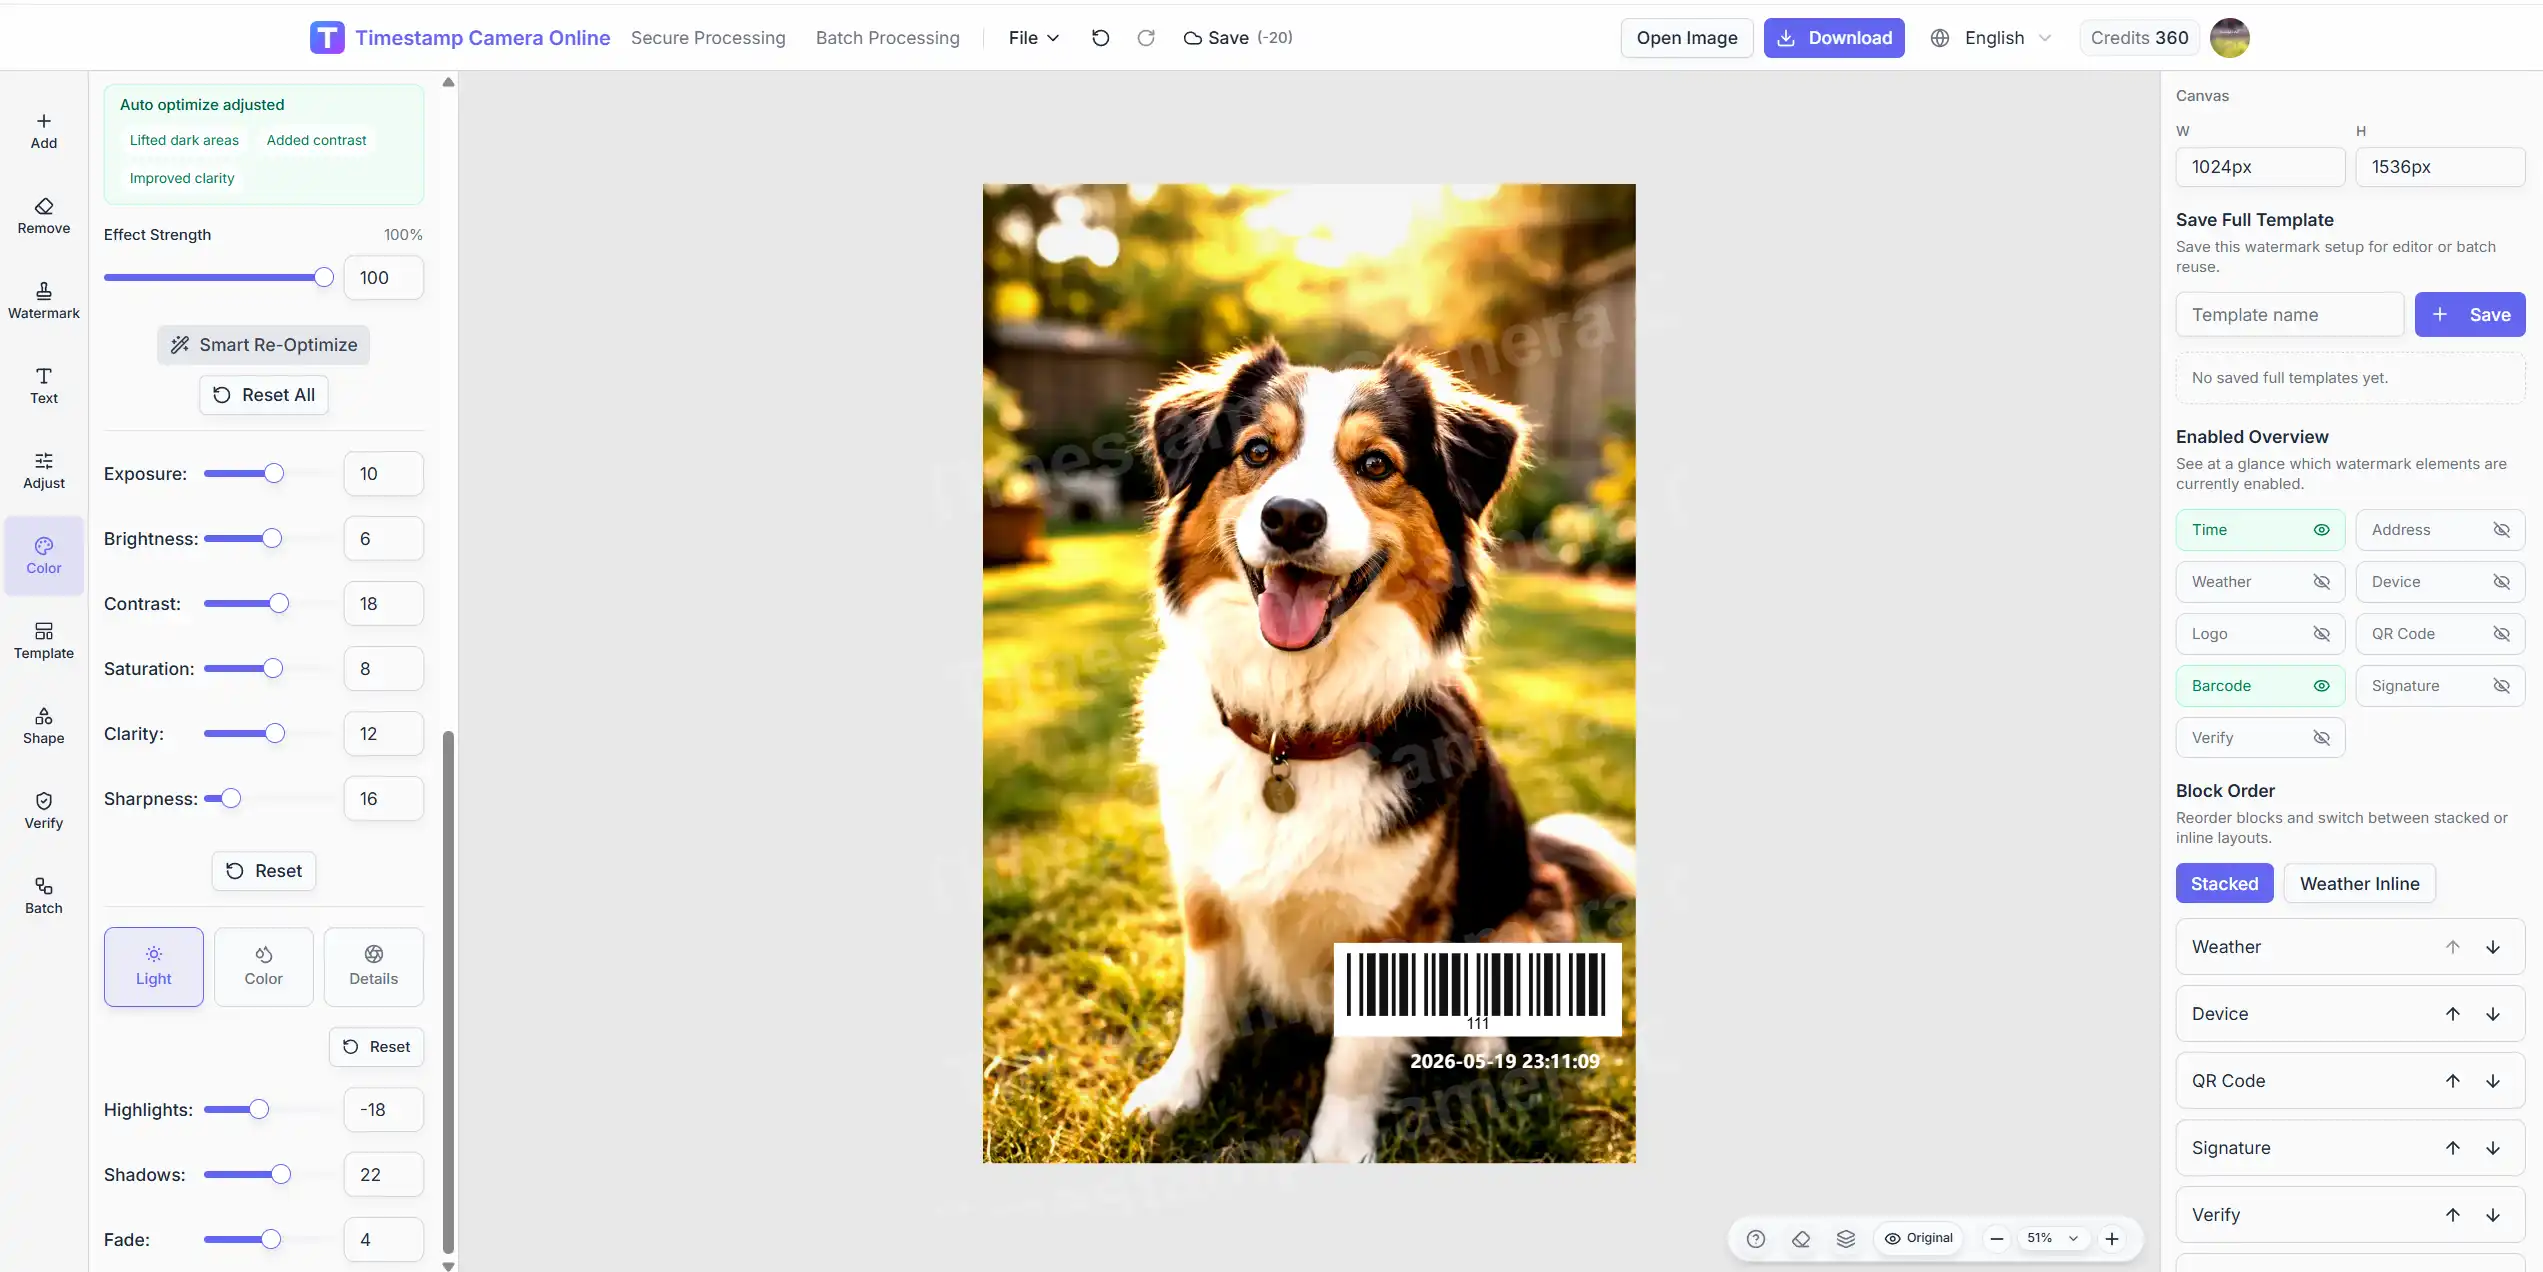Toggle Original image preview
The height and width of the screenshot is (1272, 2543).
pos(1919,1238)
